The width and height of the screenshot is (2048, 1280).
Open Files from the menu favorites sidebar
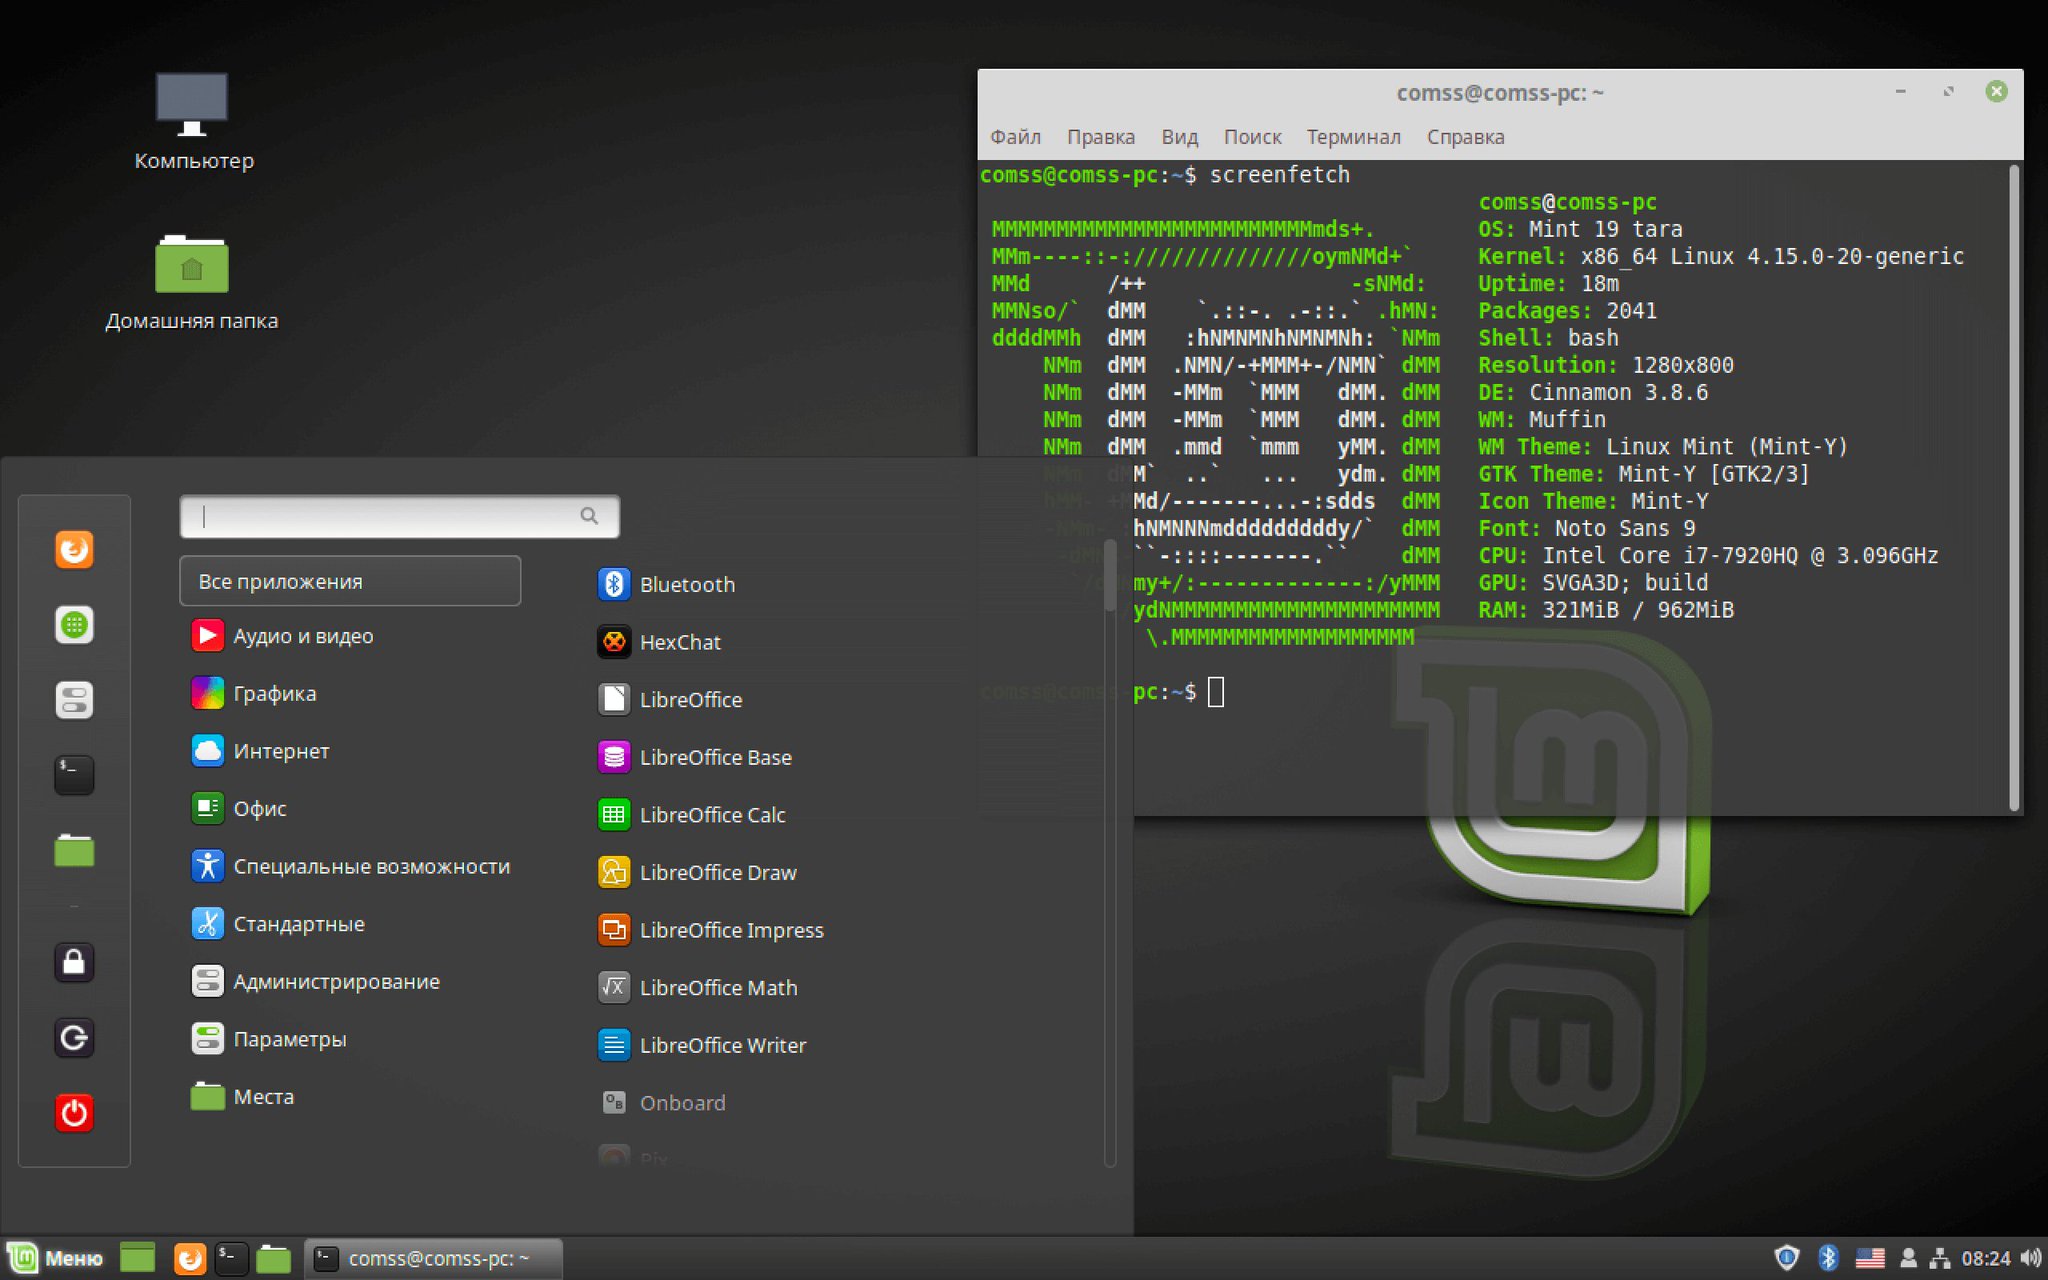point(74,850)
